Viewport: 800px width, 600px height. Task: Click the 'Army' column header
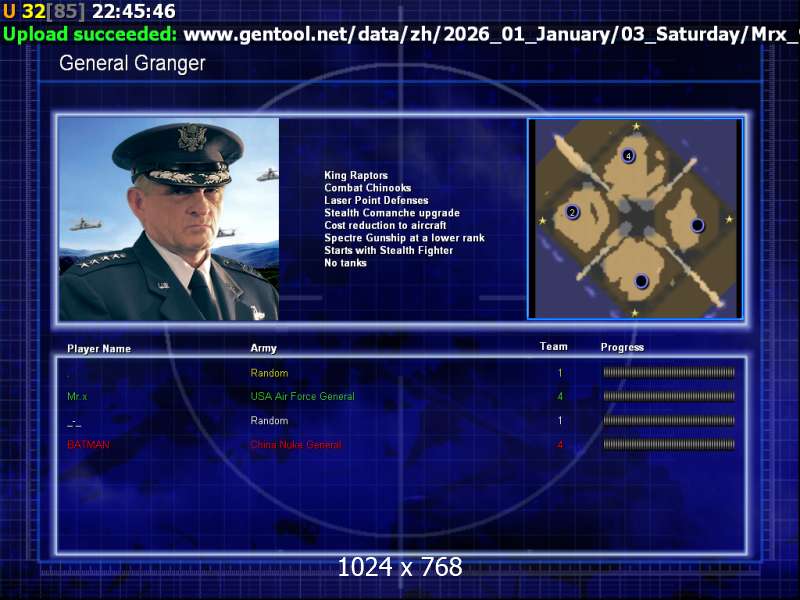tap(263, 348)
